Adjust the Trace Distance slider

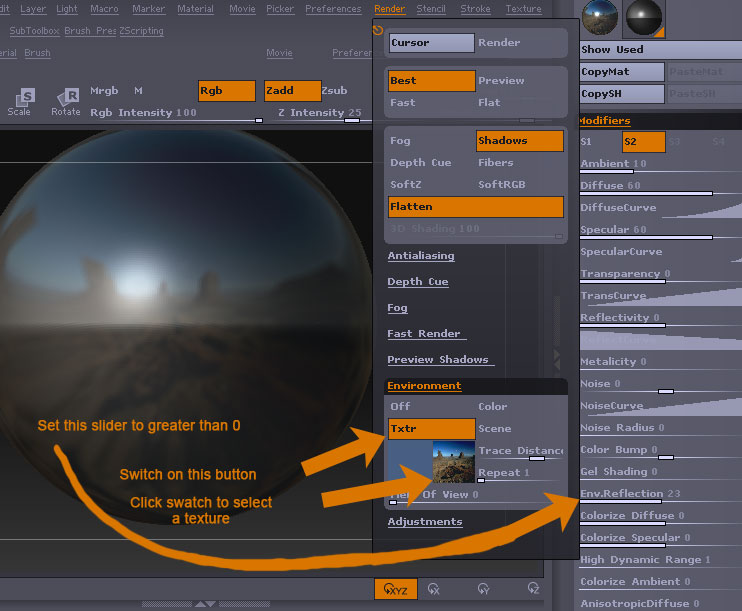point(521,453)
